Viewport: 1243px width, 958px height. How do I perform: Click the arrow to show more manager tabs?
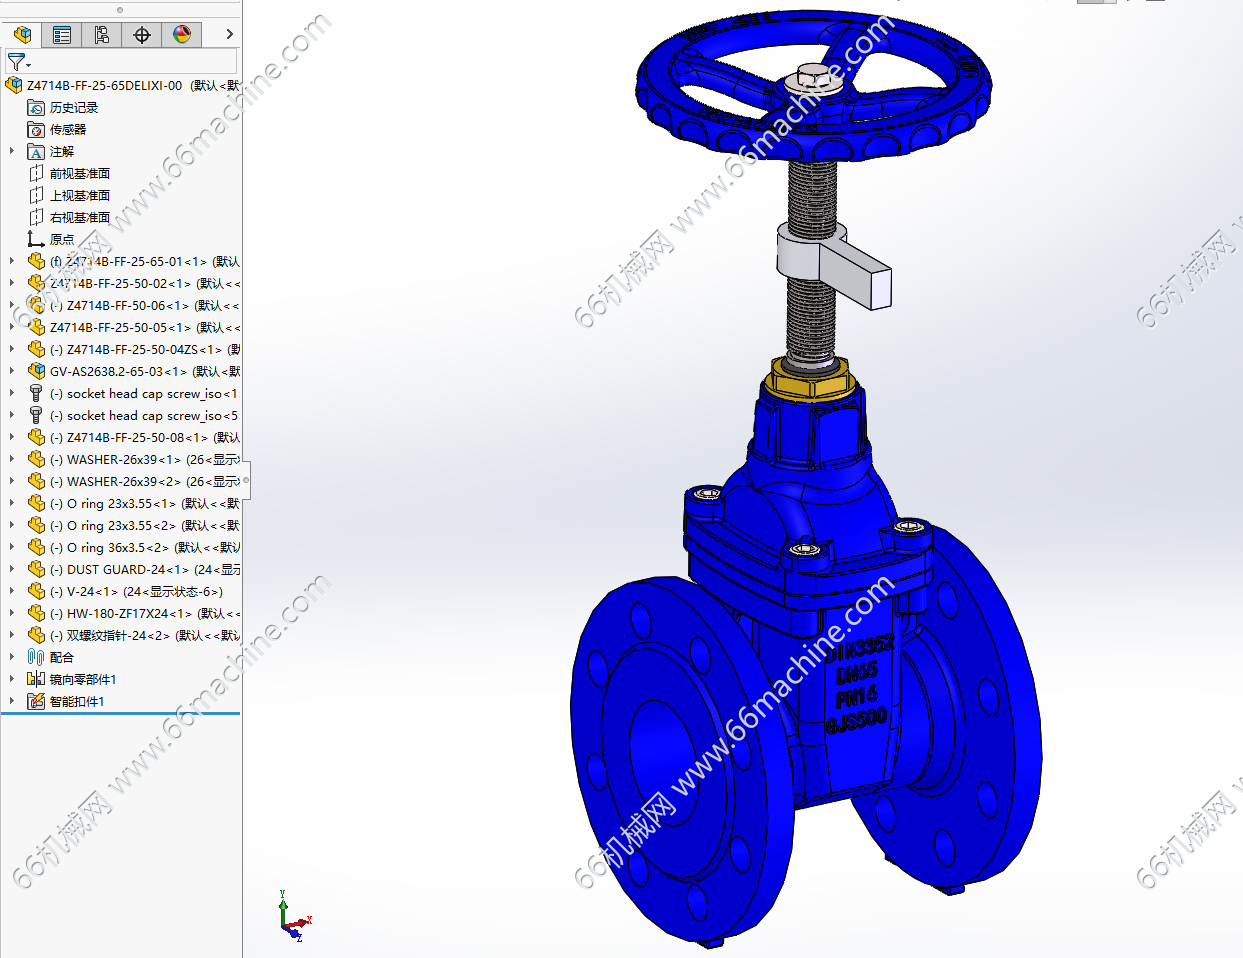pyautogui.click(x=230, y=35)
